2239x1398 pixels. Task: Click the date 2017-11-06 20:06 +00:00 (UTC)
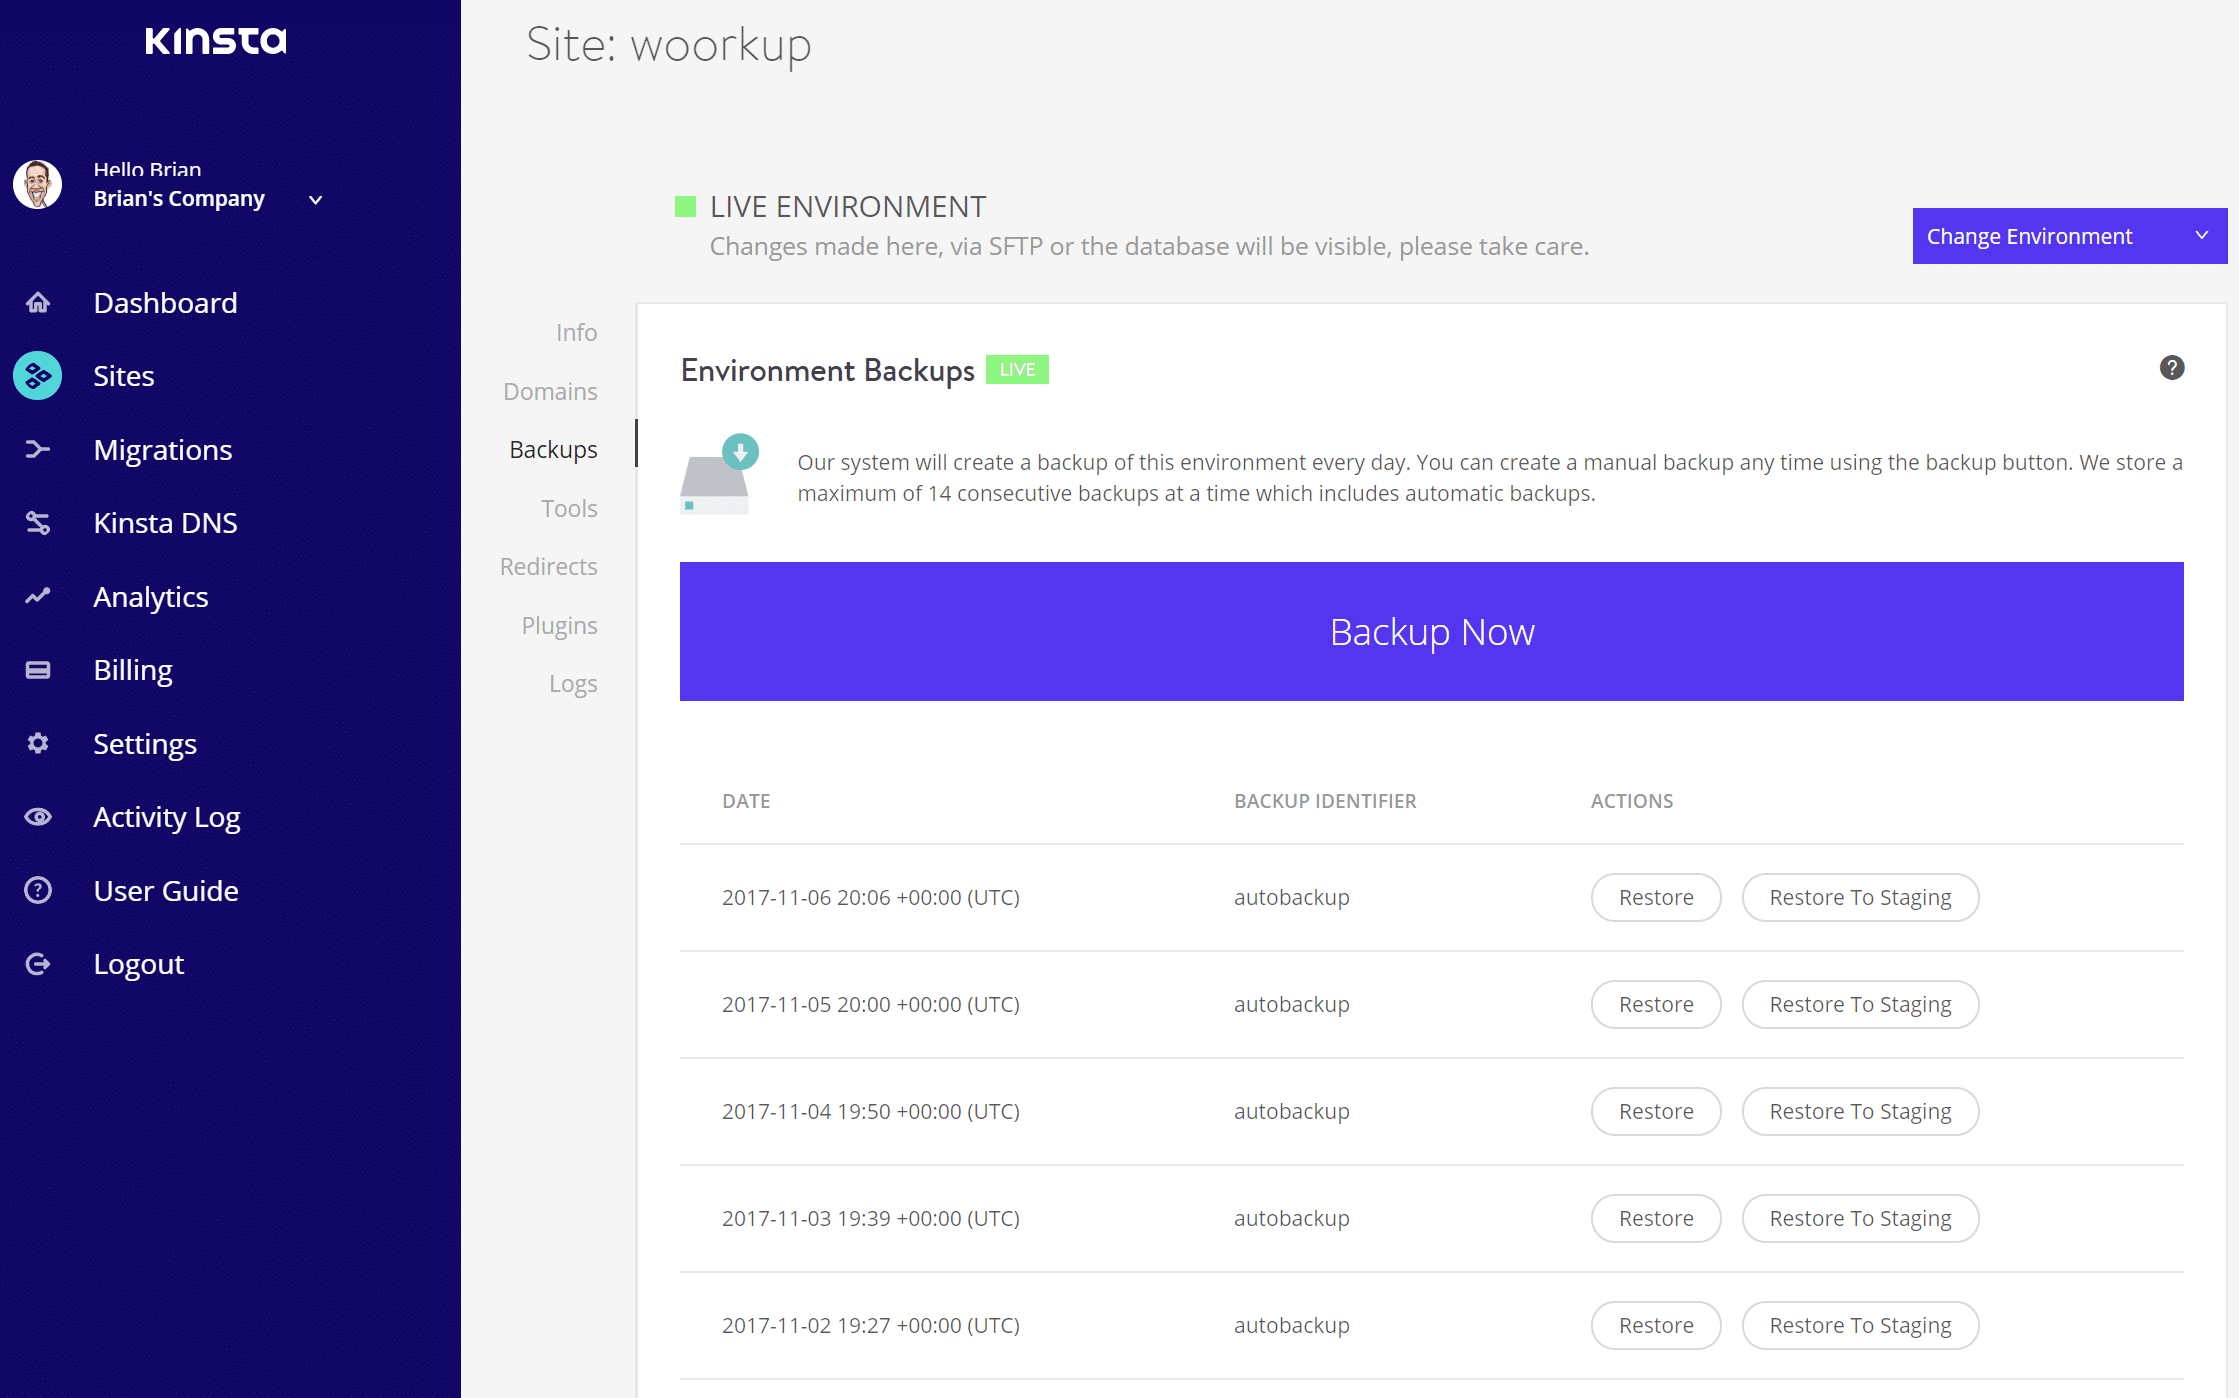(x=871, y=897)
